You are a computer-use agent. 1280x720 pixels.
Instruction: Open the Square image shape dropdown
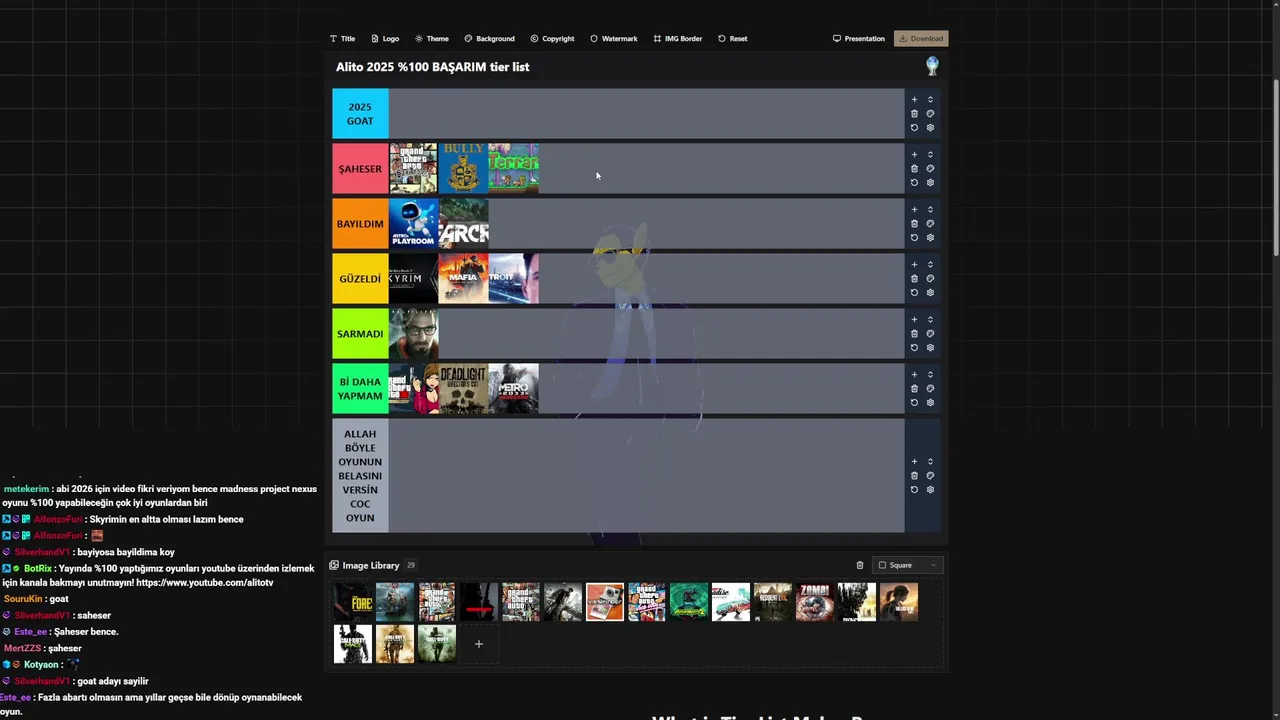coord(908,565)
